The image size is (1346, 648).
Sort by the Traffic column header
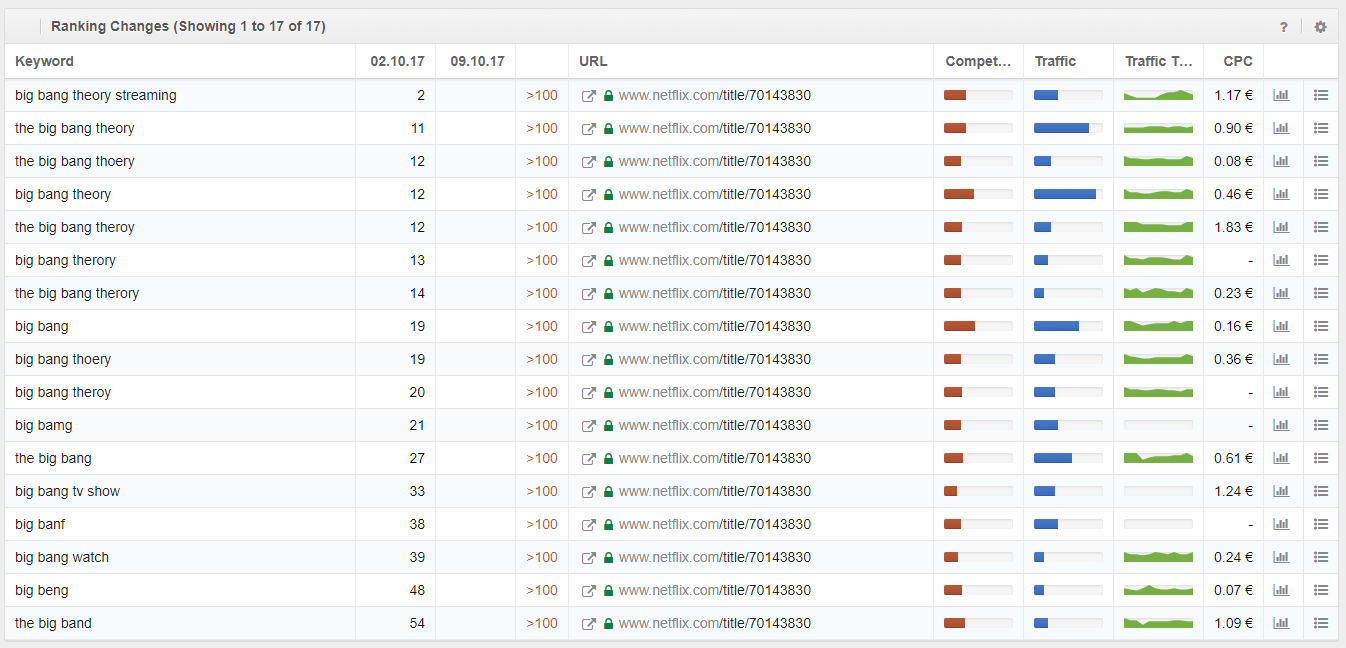1055,61
